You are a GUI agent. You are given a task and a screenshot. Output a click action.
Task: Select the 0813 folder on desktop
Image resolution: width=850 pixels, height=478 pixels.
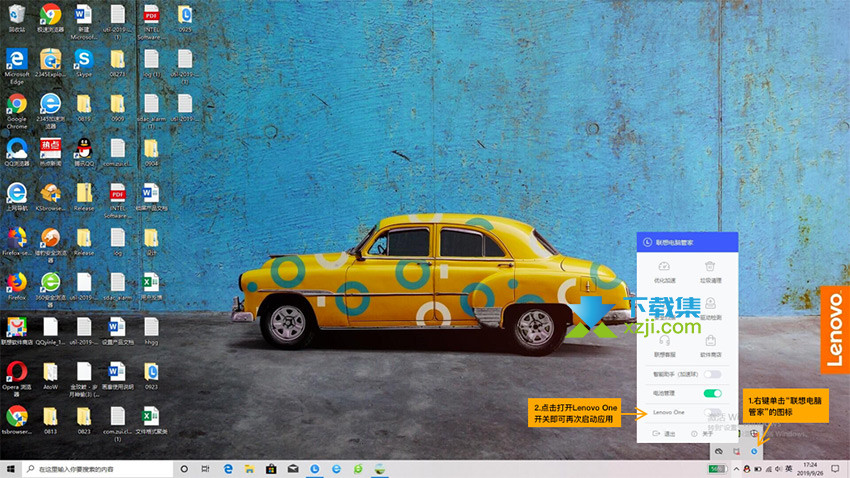tap(50, 420)
